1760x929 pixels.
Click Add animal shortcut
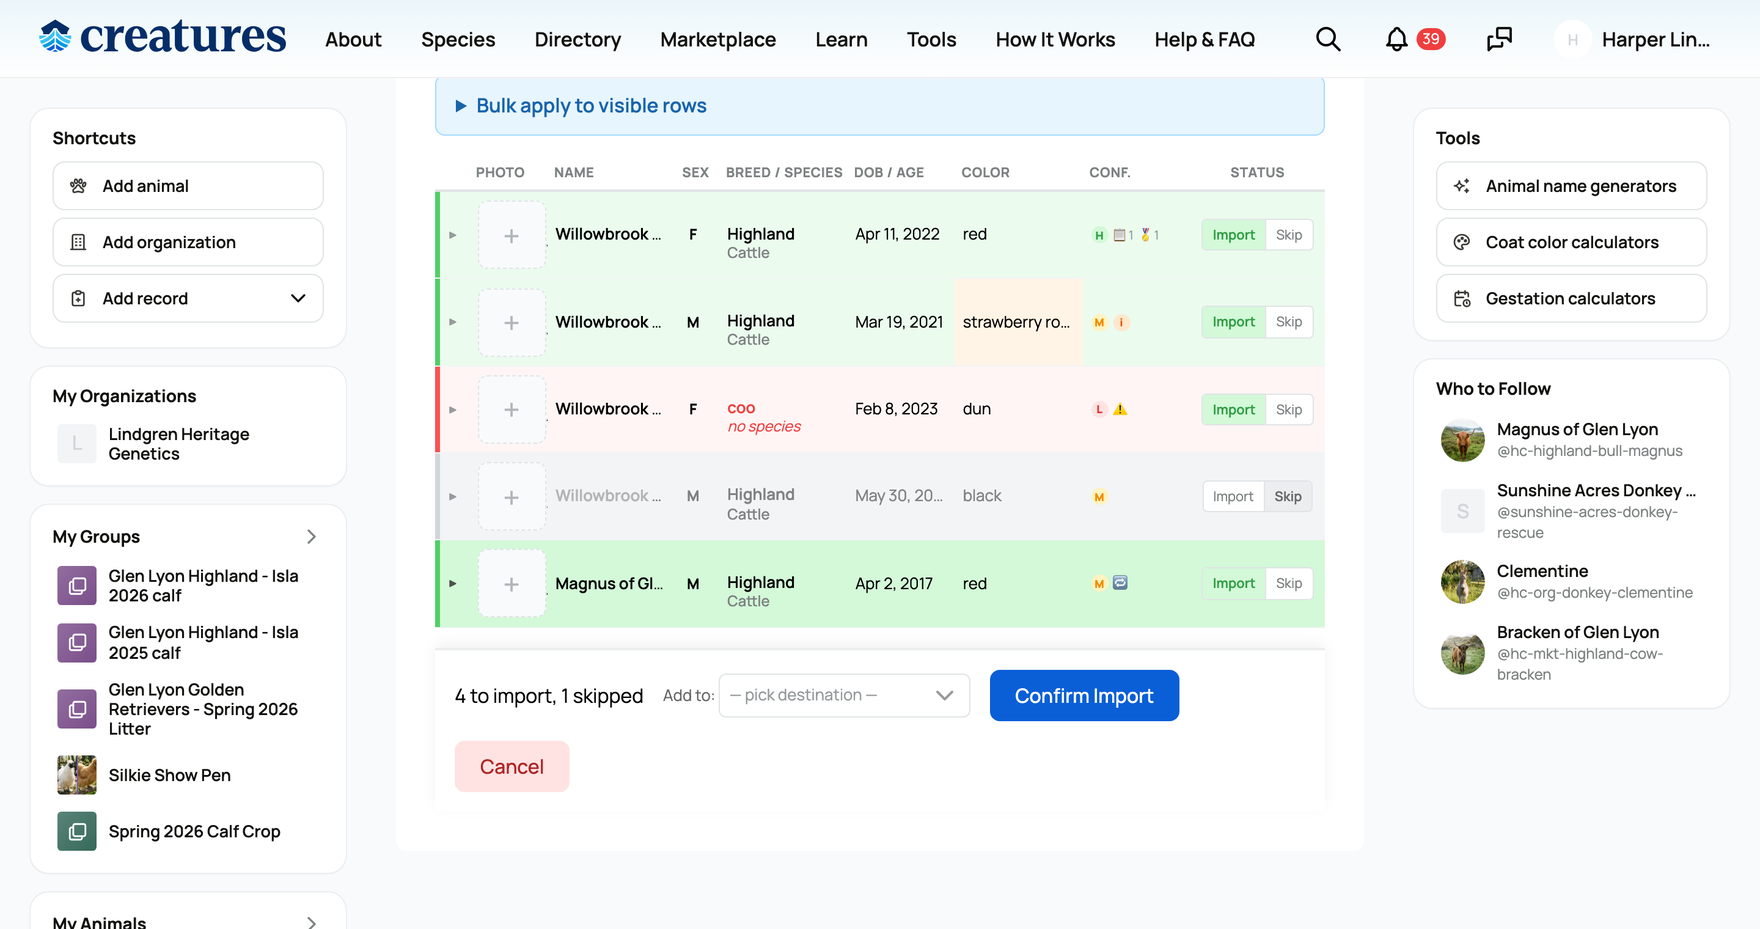pyautogui.click(x=188, y=186)
